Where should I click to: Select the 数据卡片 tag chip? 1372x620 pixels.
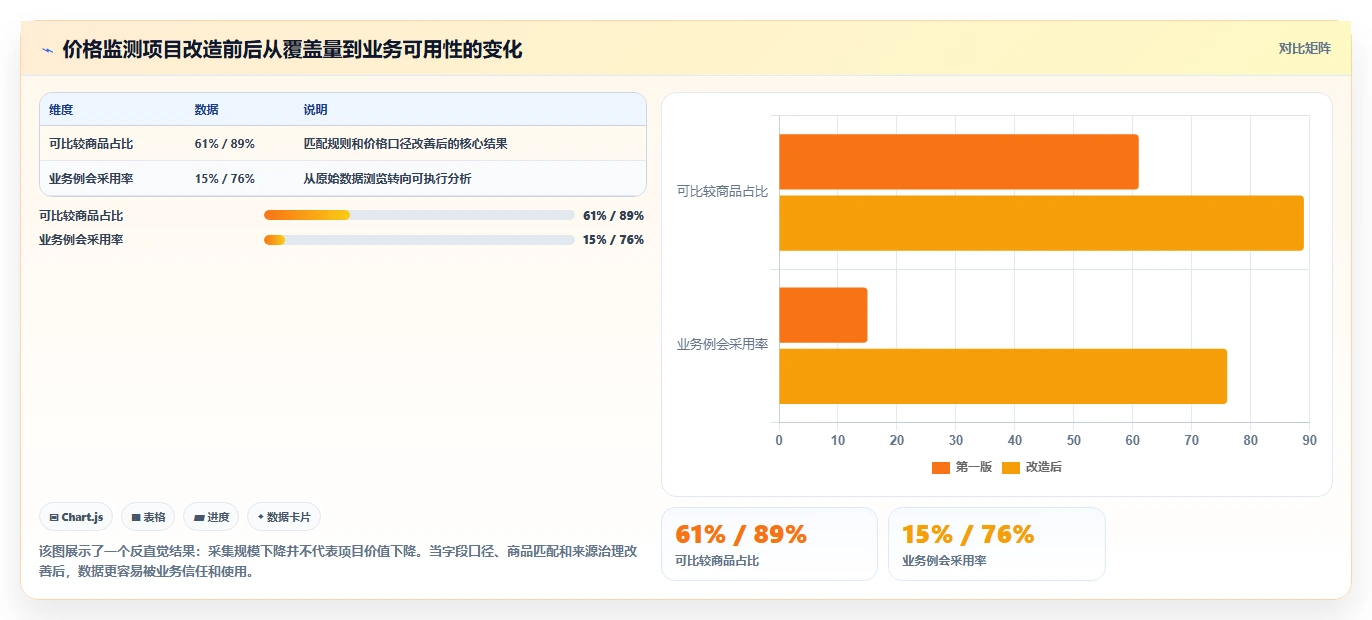click(284, 517)
